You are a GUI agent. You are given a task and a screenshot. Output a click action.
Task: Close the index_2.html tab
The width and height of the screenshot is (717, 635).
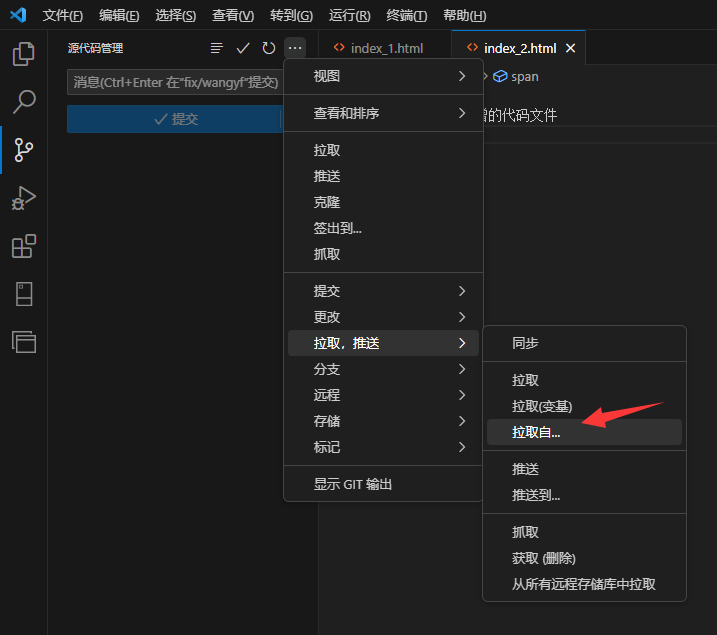click(x=570, y=48)
